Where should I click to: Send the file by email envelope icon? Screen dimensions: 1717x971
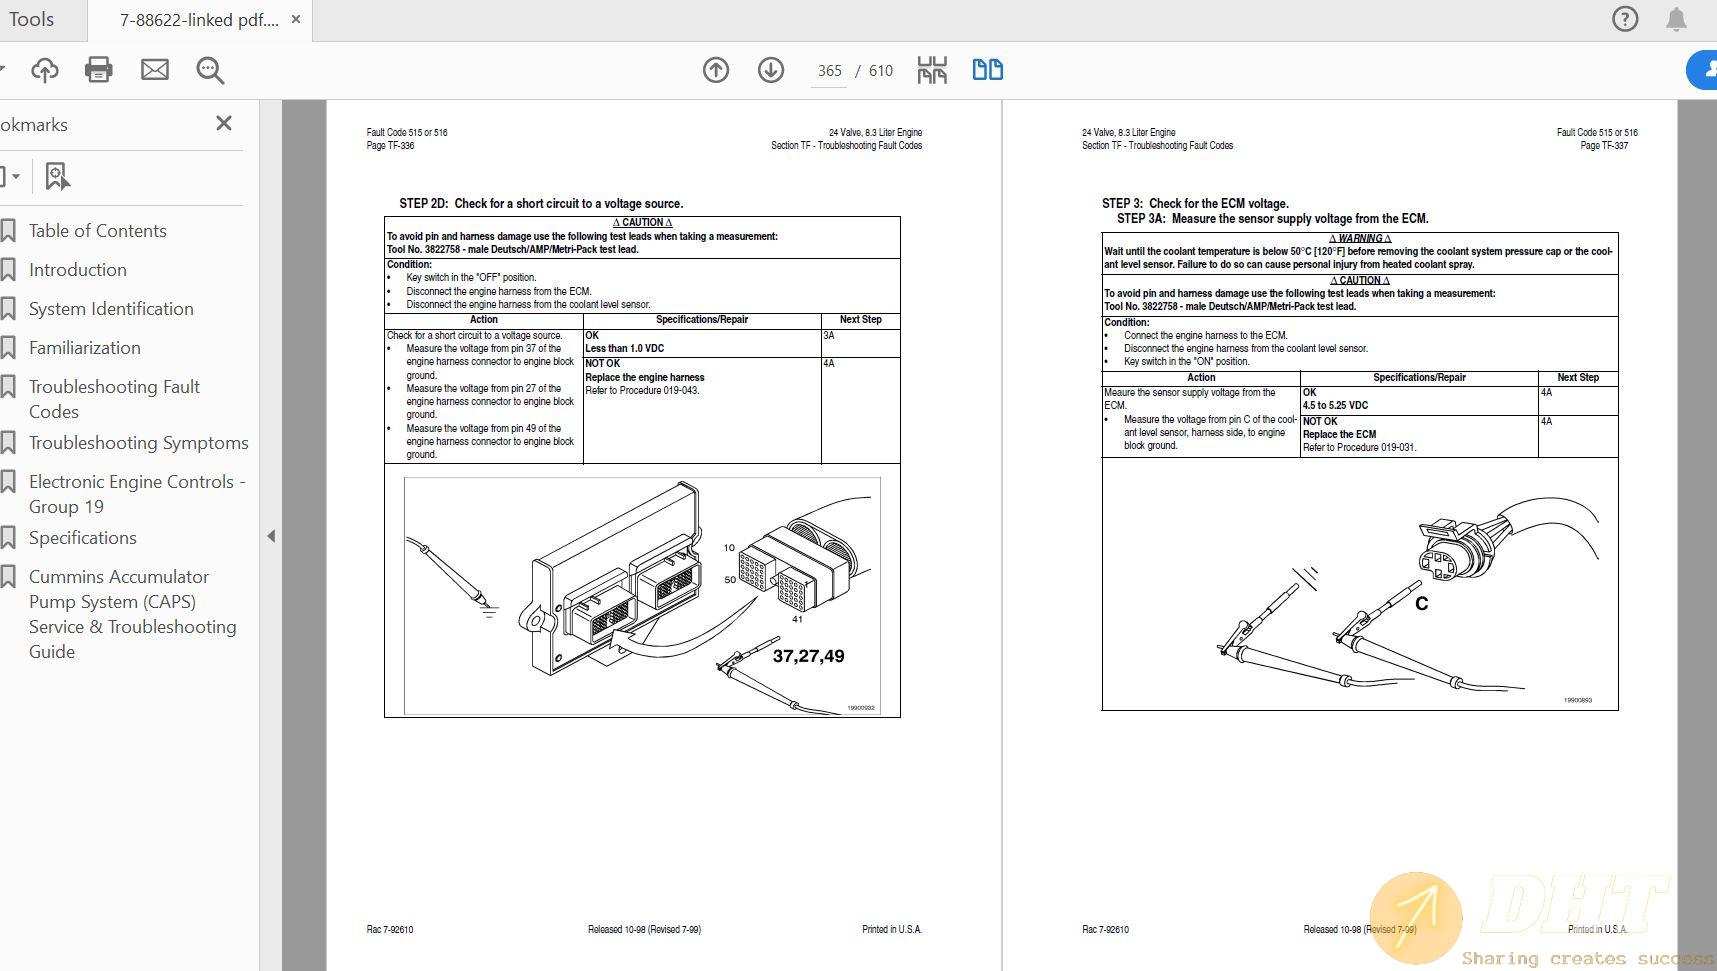(155, 70)
